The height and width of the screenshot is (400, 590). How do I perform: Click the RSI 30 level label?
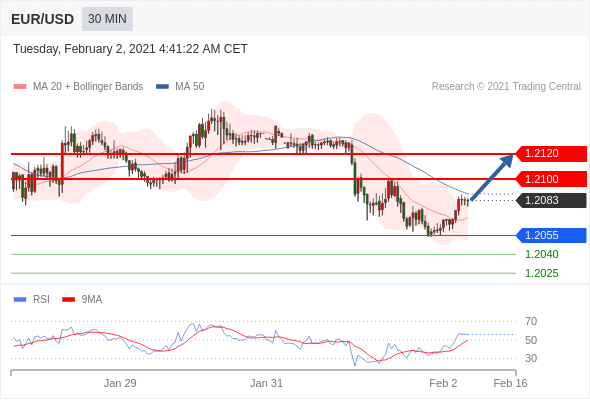(x=531, y=358)
